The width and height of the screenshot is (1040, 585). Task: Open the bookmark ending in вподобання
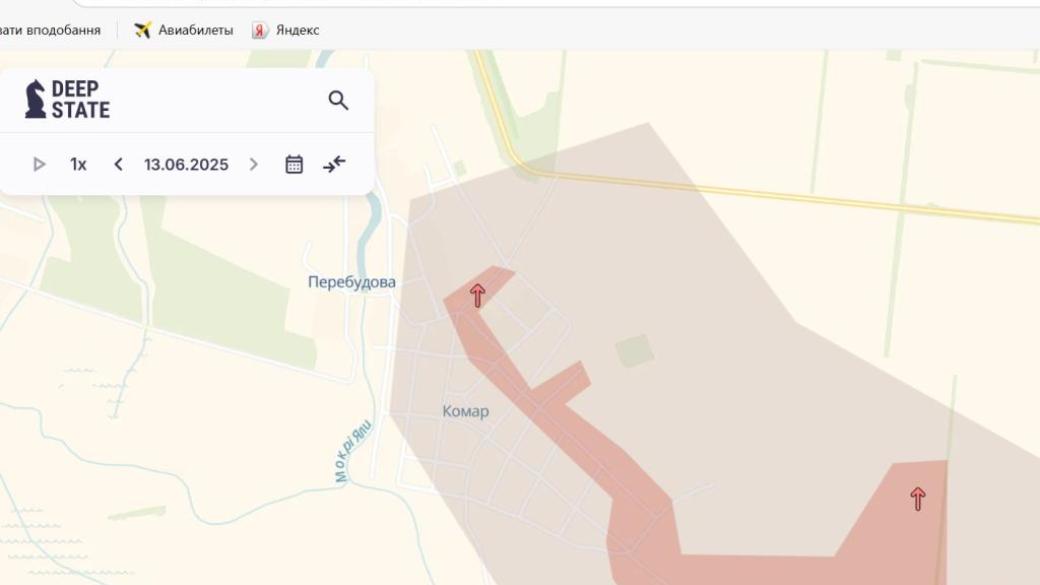click(x=50, y=30)
